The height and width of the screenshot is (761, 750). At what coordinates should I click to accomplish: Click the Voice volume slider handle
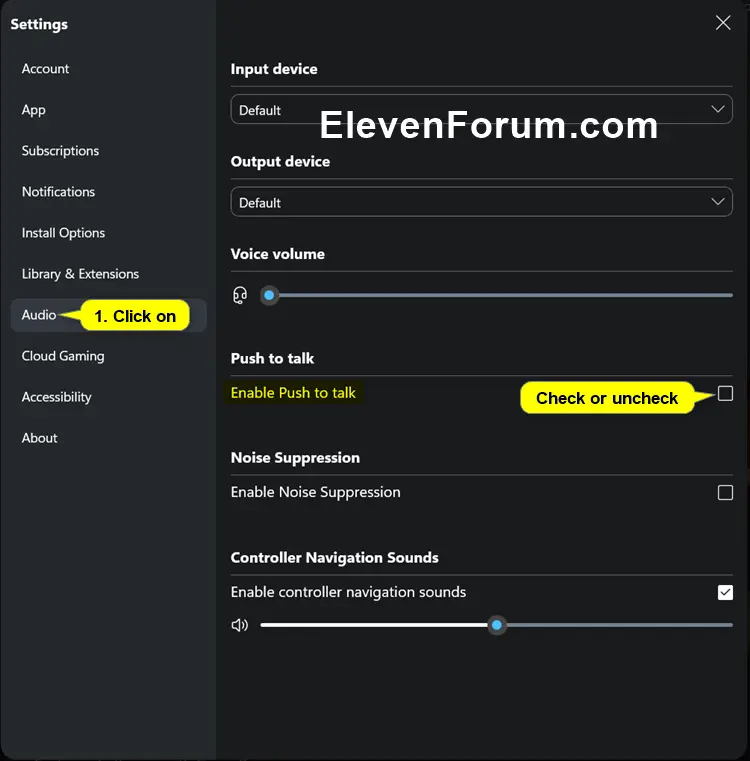269,295
